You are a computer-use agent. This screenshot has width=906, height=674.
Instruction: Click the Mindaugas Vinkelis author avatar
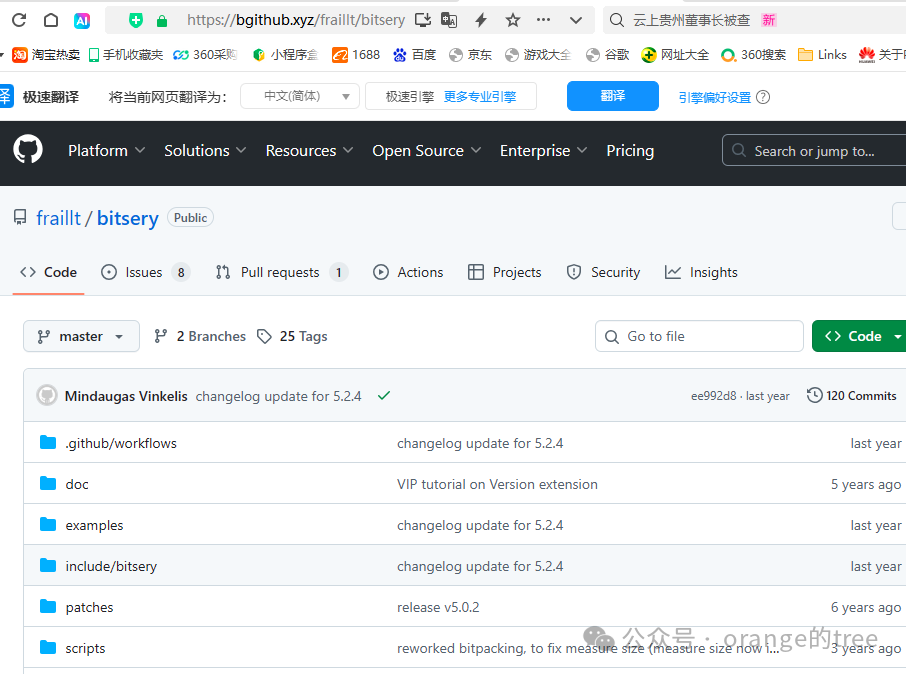click(x=47, y=395)
